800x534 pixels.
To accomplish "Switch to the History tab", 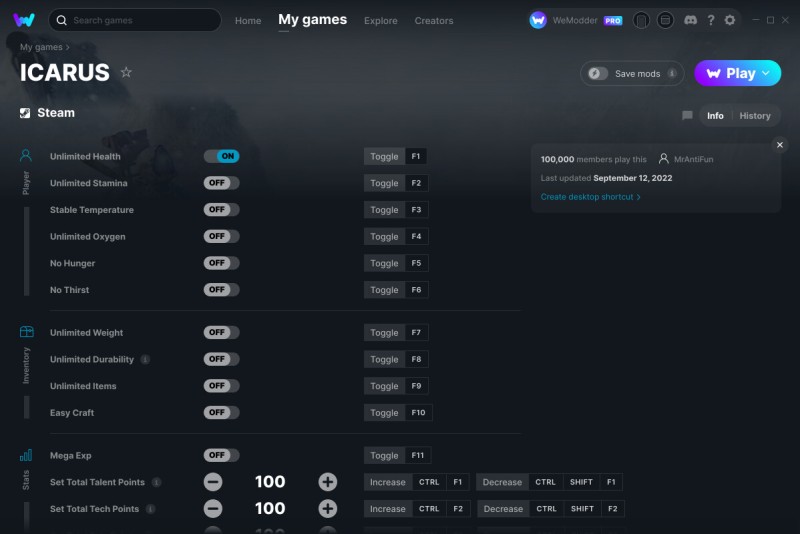I will (755, 116).
